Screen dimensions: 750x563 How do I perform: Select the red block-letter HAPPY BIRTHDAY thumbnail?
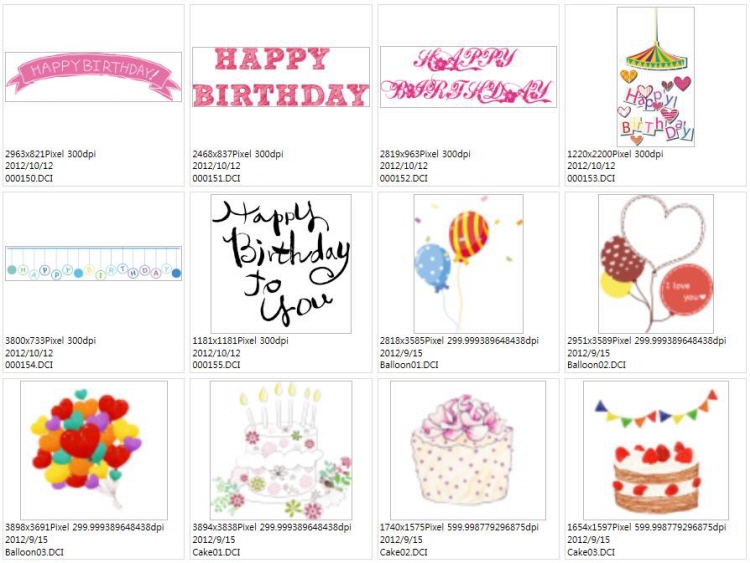pos(281,77)
